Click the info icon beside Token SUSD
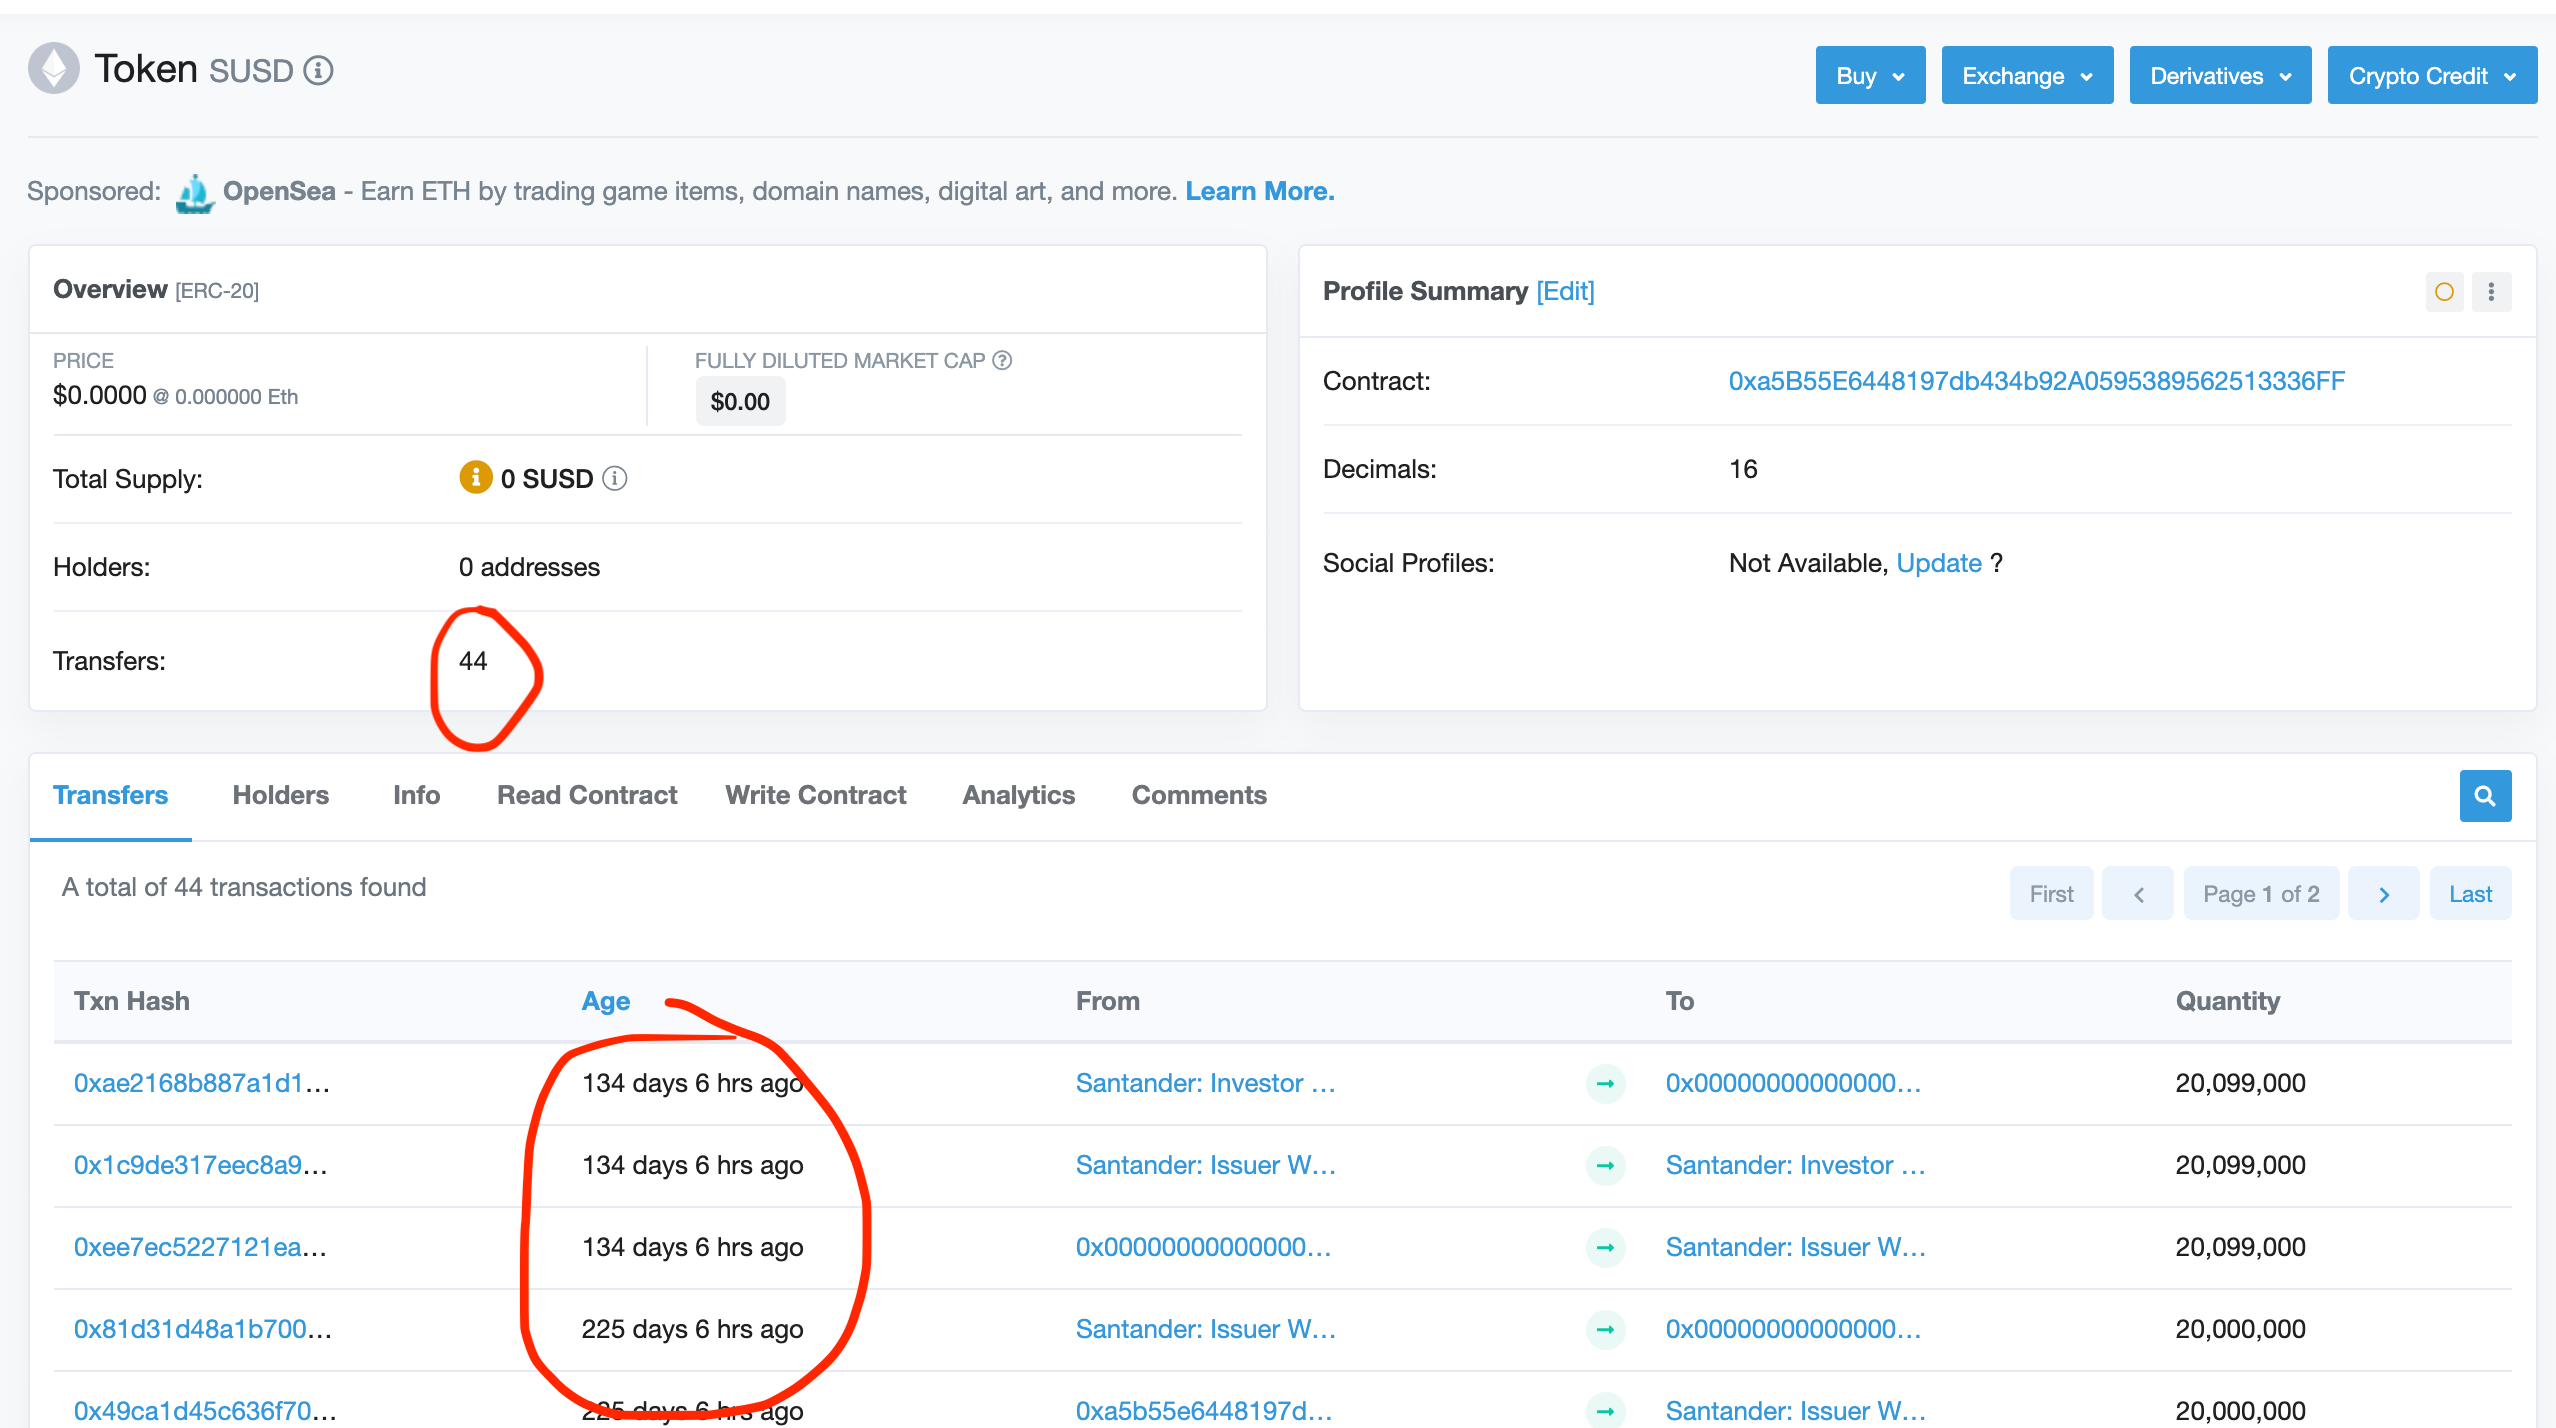The width and height of the screenshot is (2556, 1428). (318, 71)
